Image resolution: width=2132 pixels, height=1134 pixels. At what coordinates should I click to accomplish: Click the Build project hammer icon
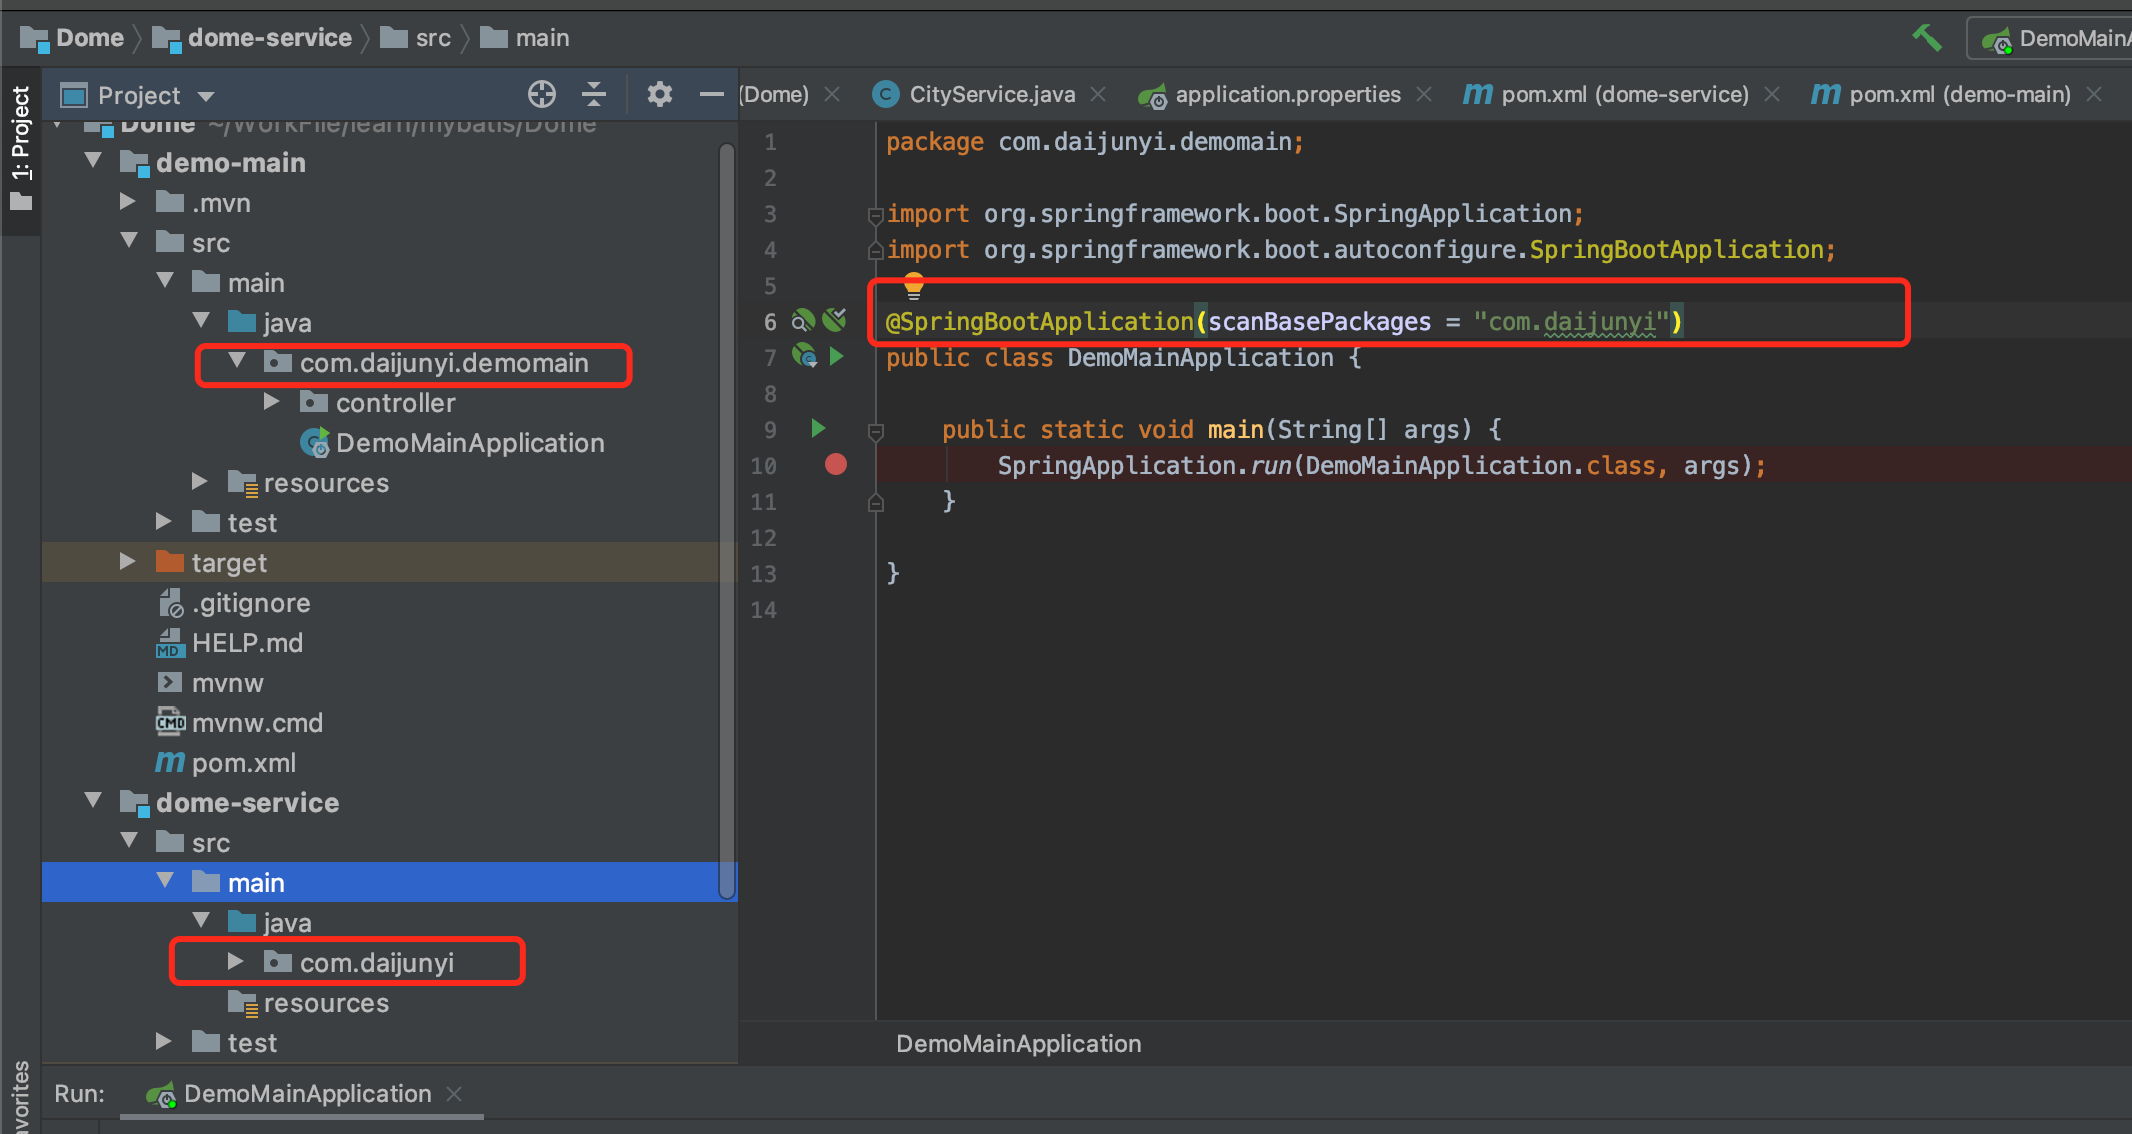pos(1926,38)
